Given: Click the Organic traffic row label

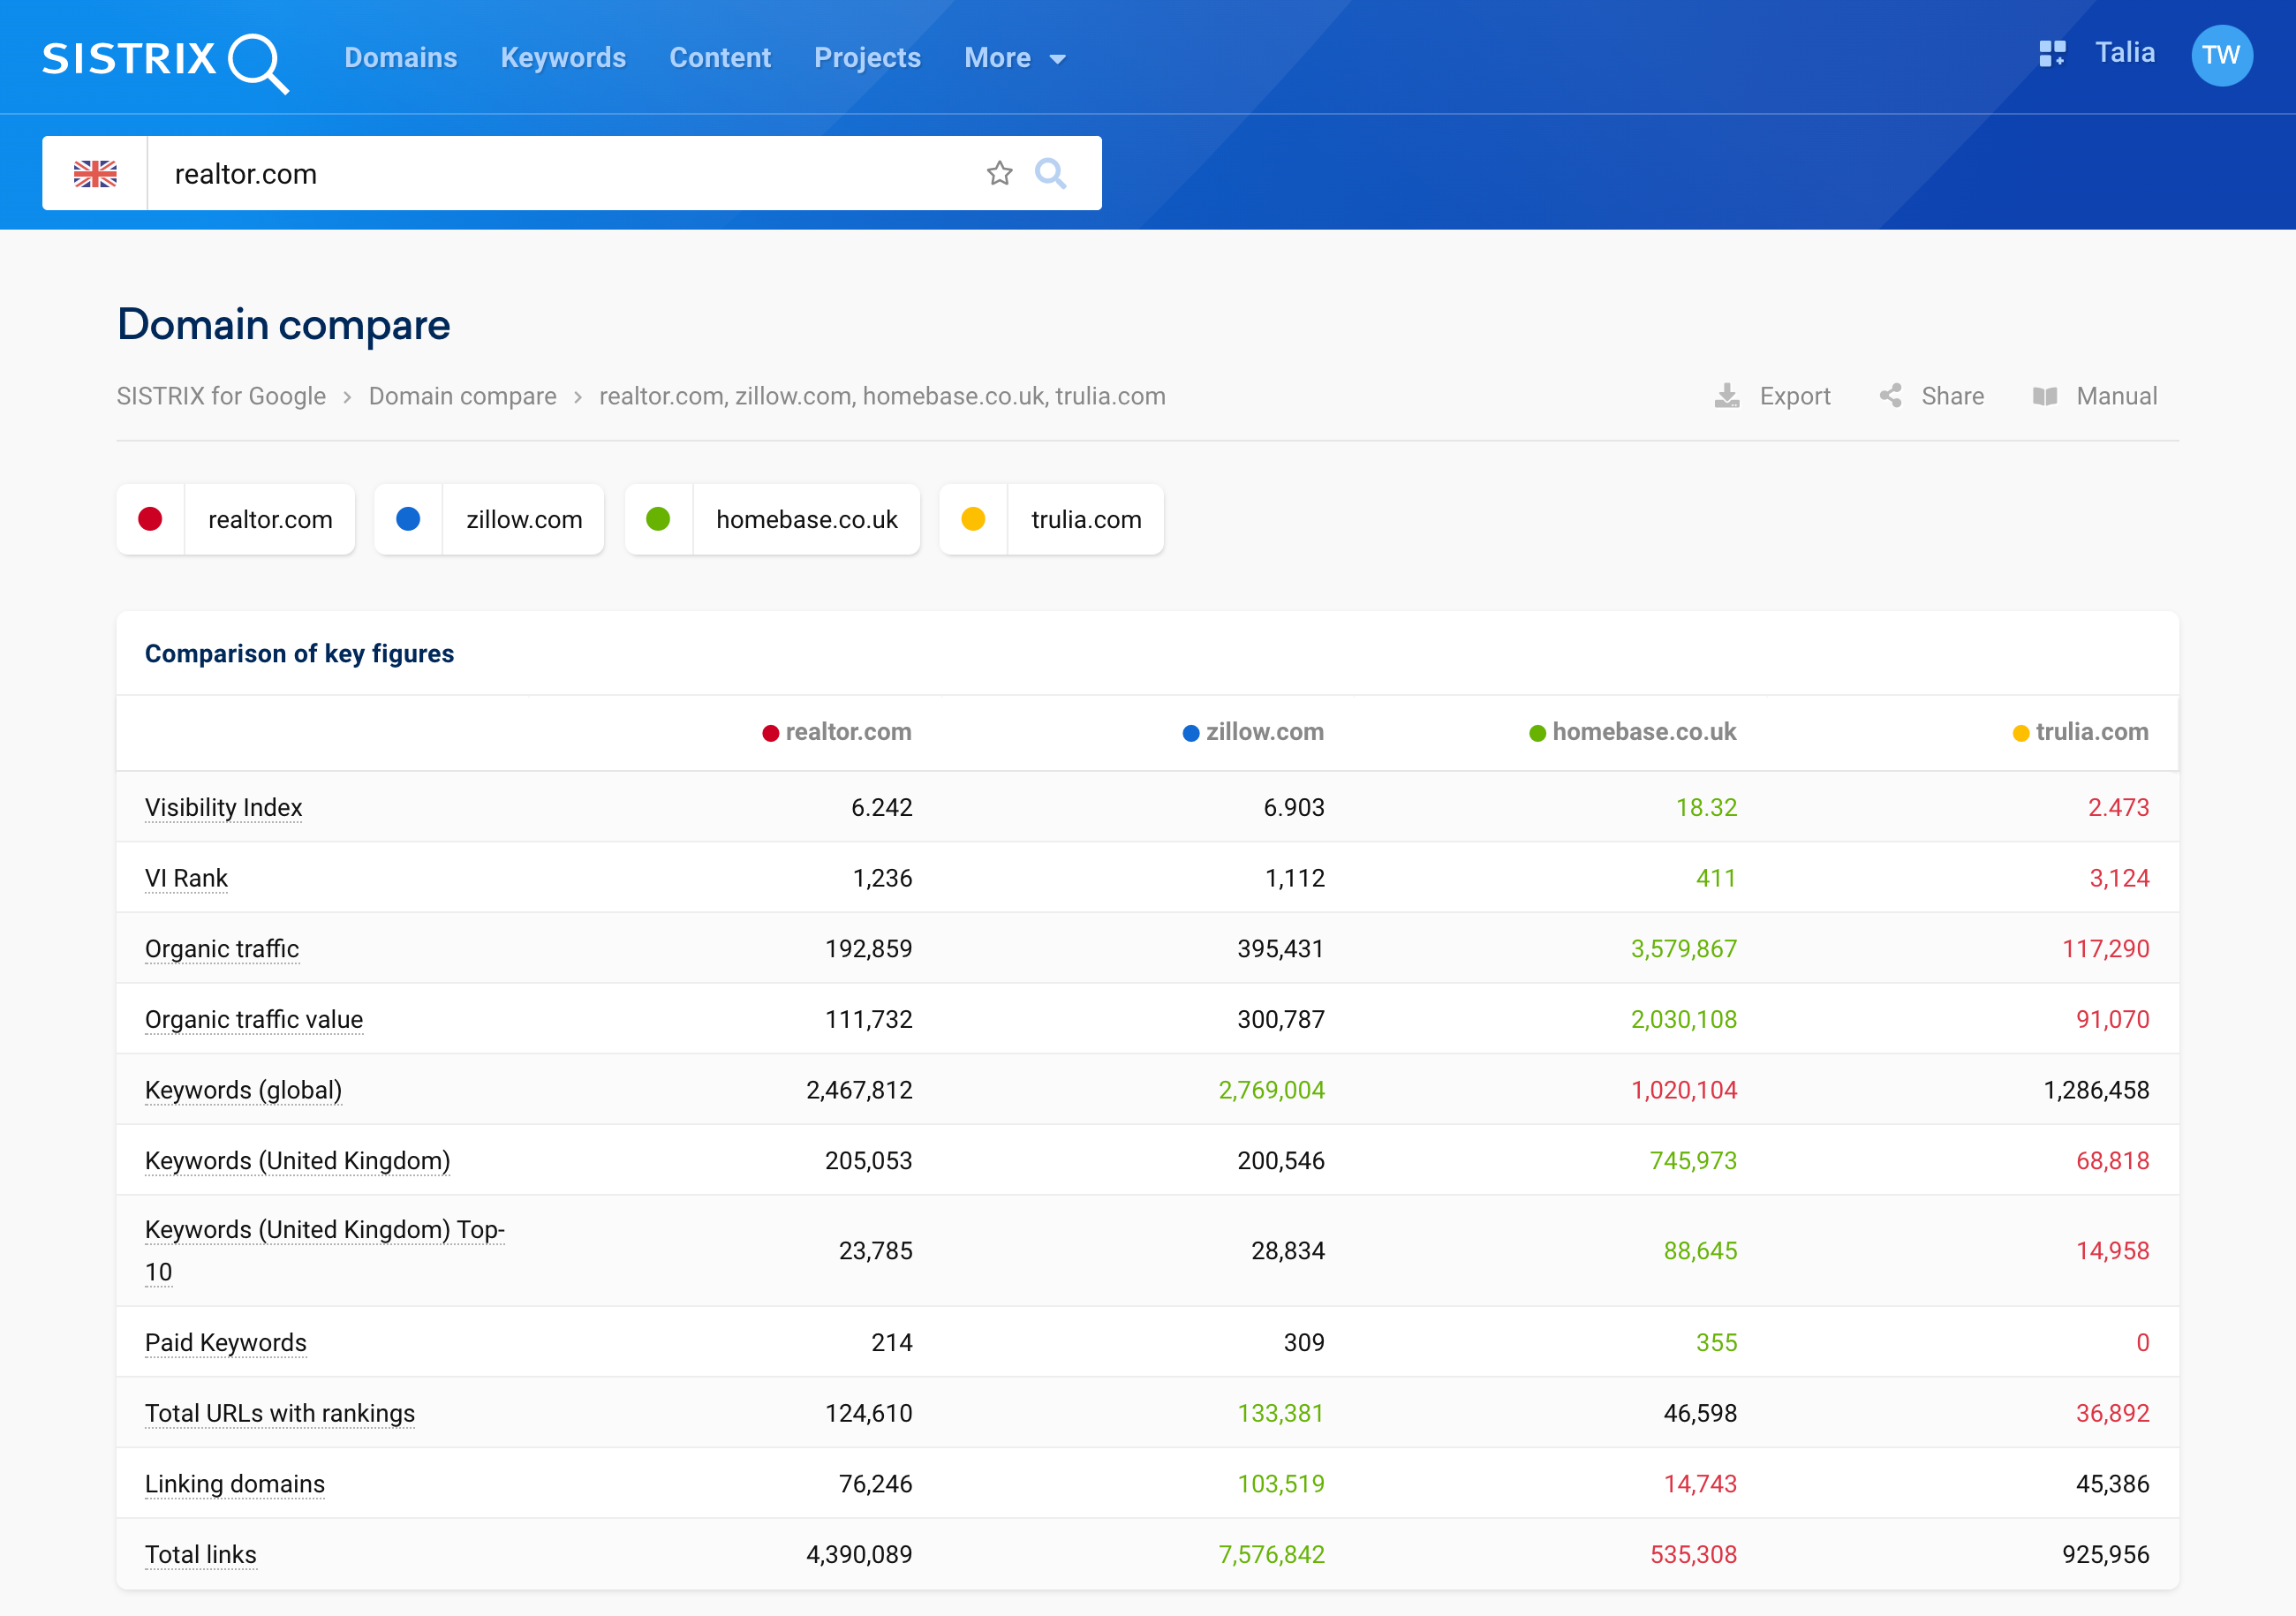Looking at the screenshot, I should pyautogui.click(x=222, y=948).
